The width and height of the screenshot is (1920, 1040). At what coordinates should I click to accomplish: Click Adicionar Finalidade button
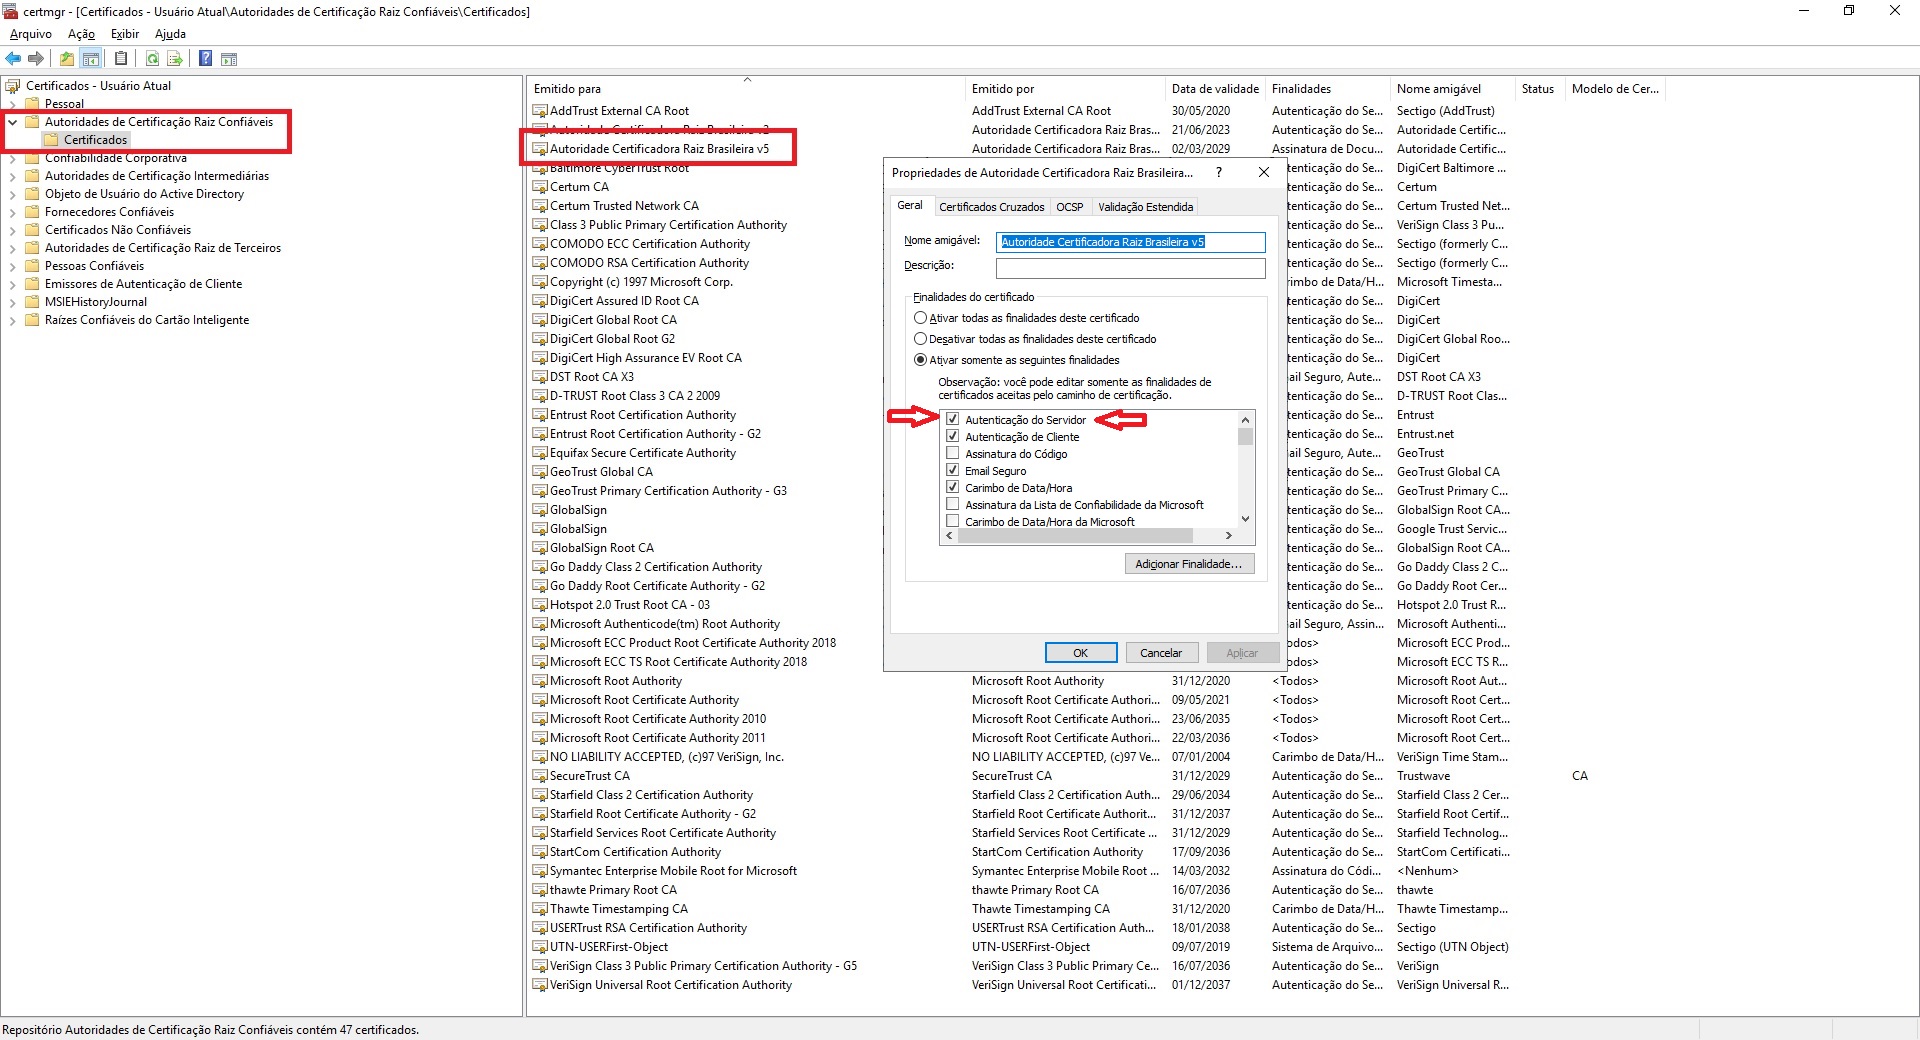[x=1188, y=564]
